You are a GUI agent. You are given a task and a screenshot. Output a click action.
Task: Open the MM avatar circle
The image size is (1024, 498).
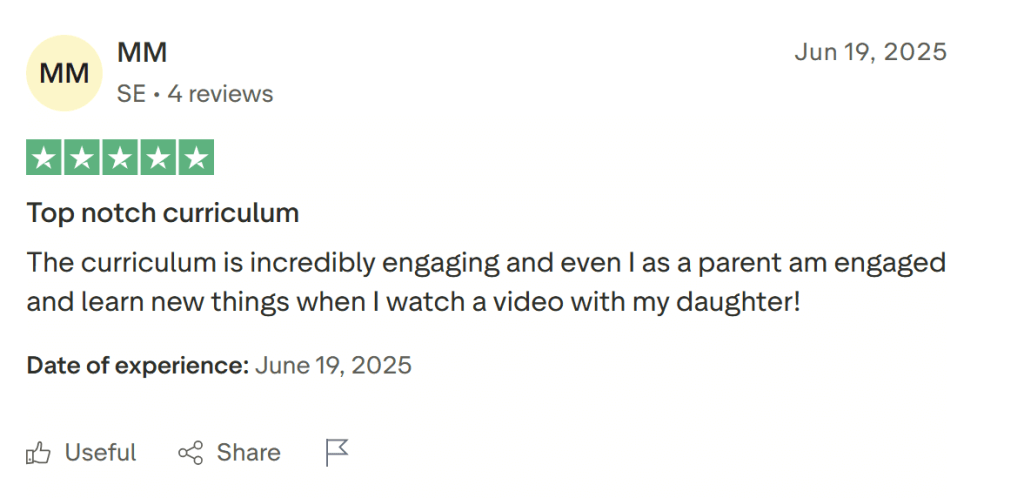point(64,73)
